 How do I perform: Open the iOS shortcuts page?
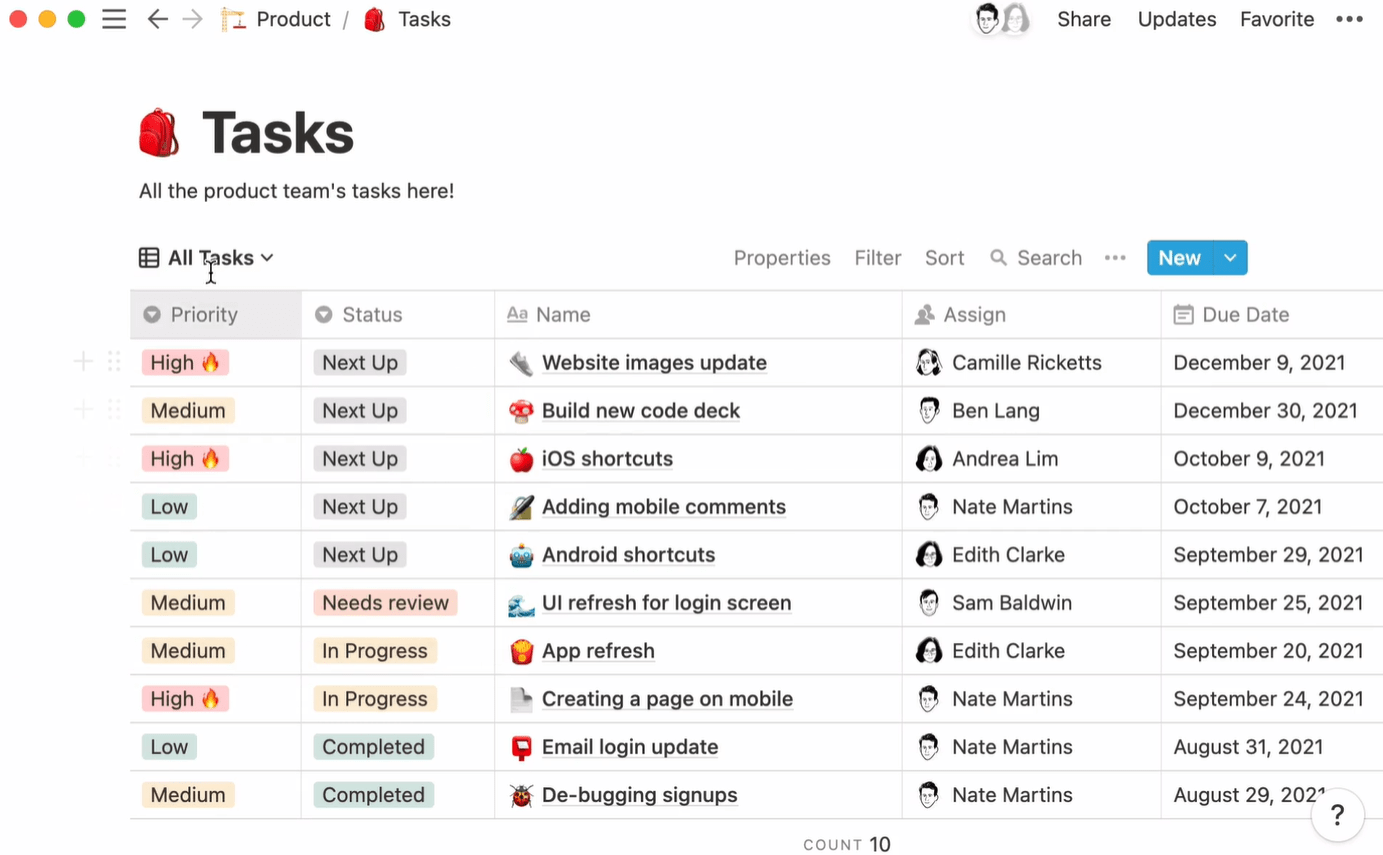point(607,459)
